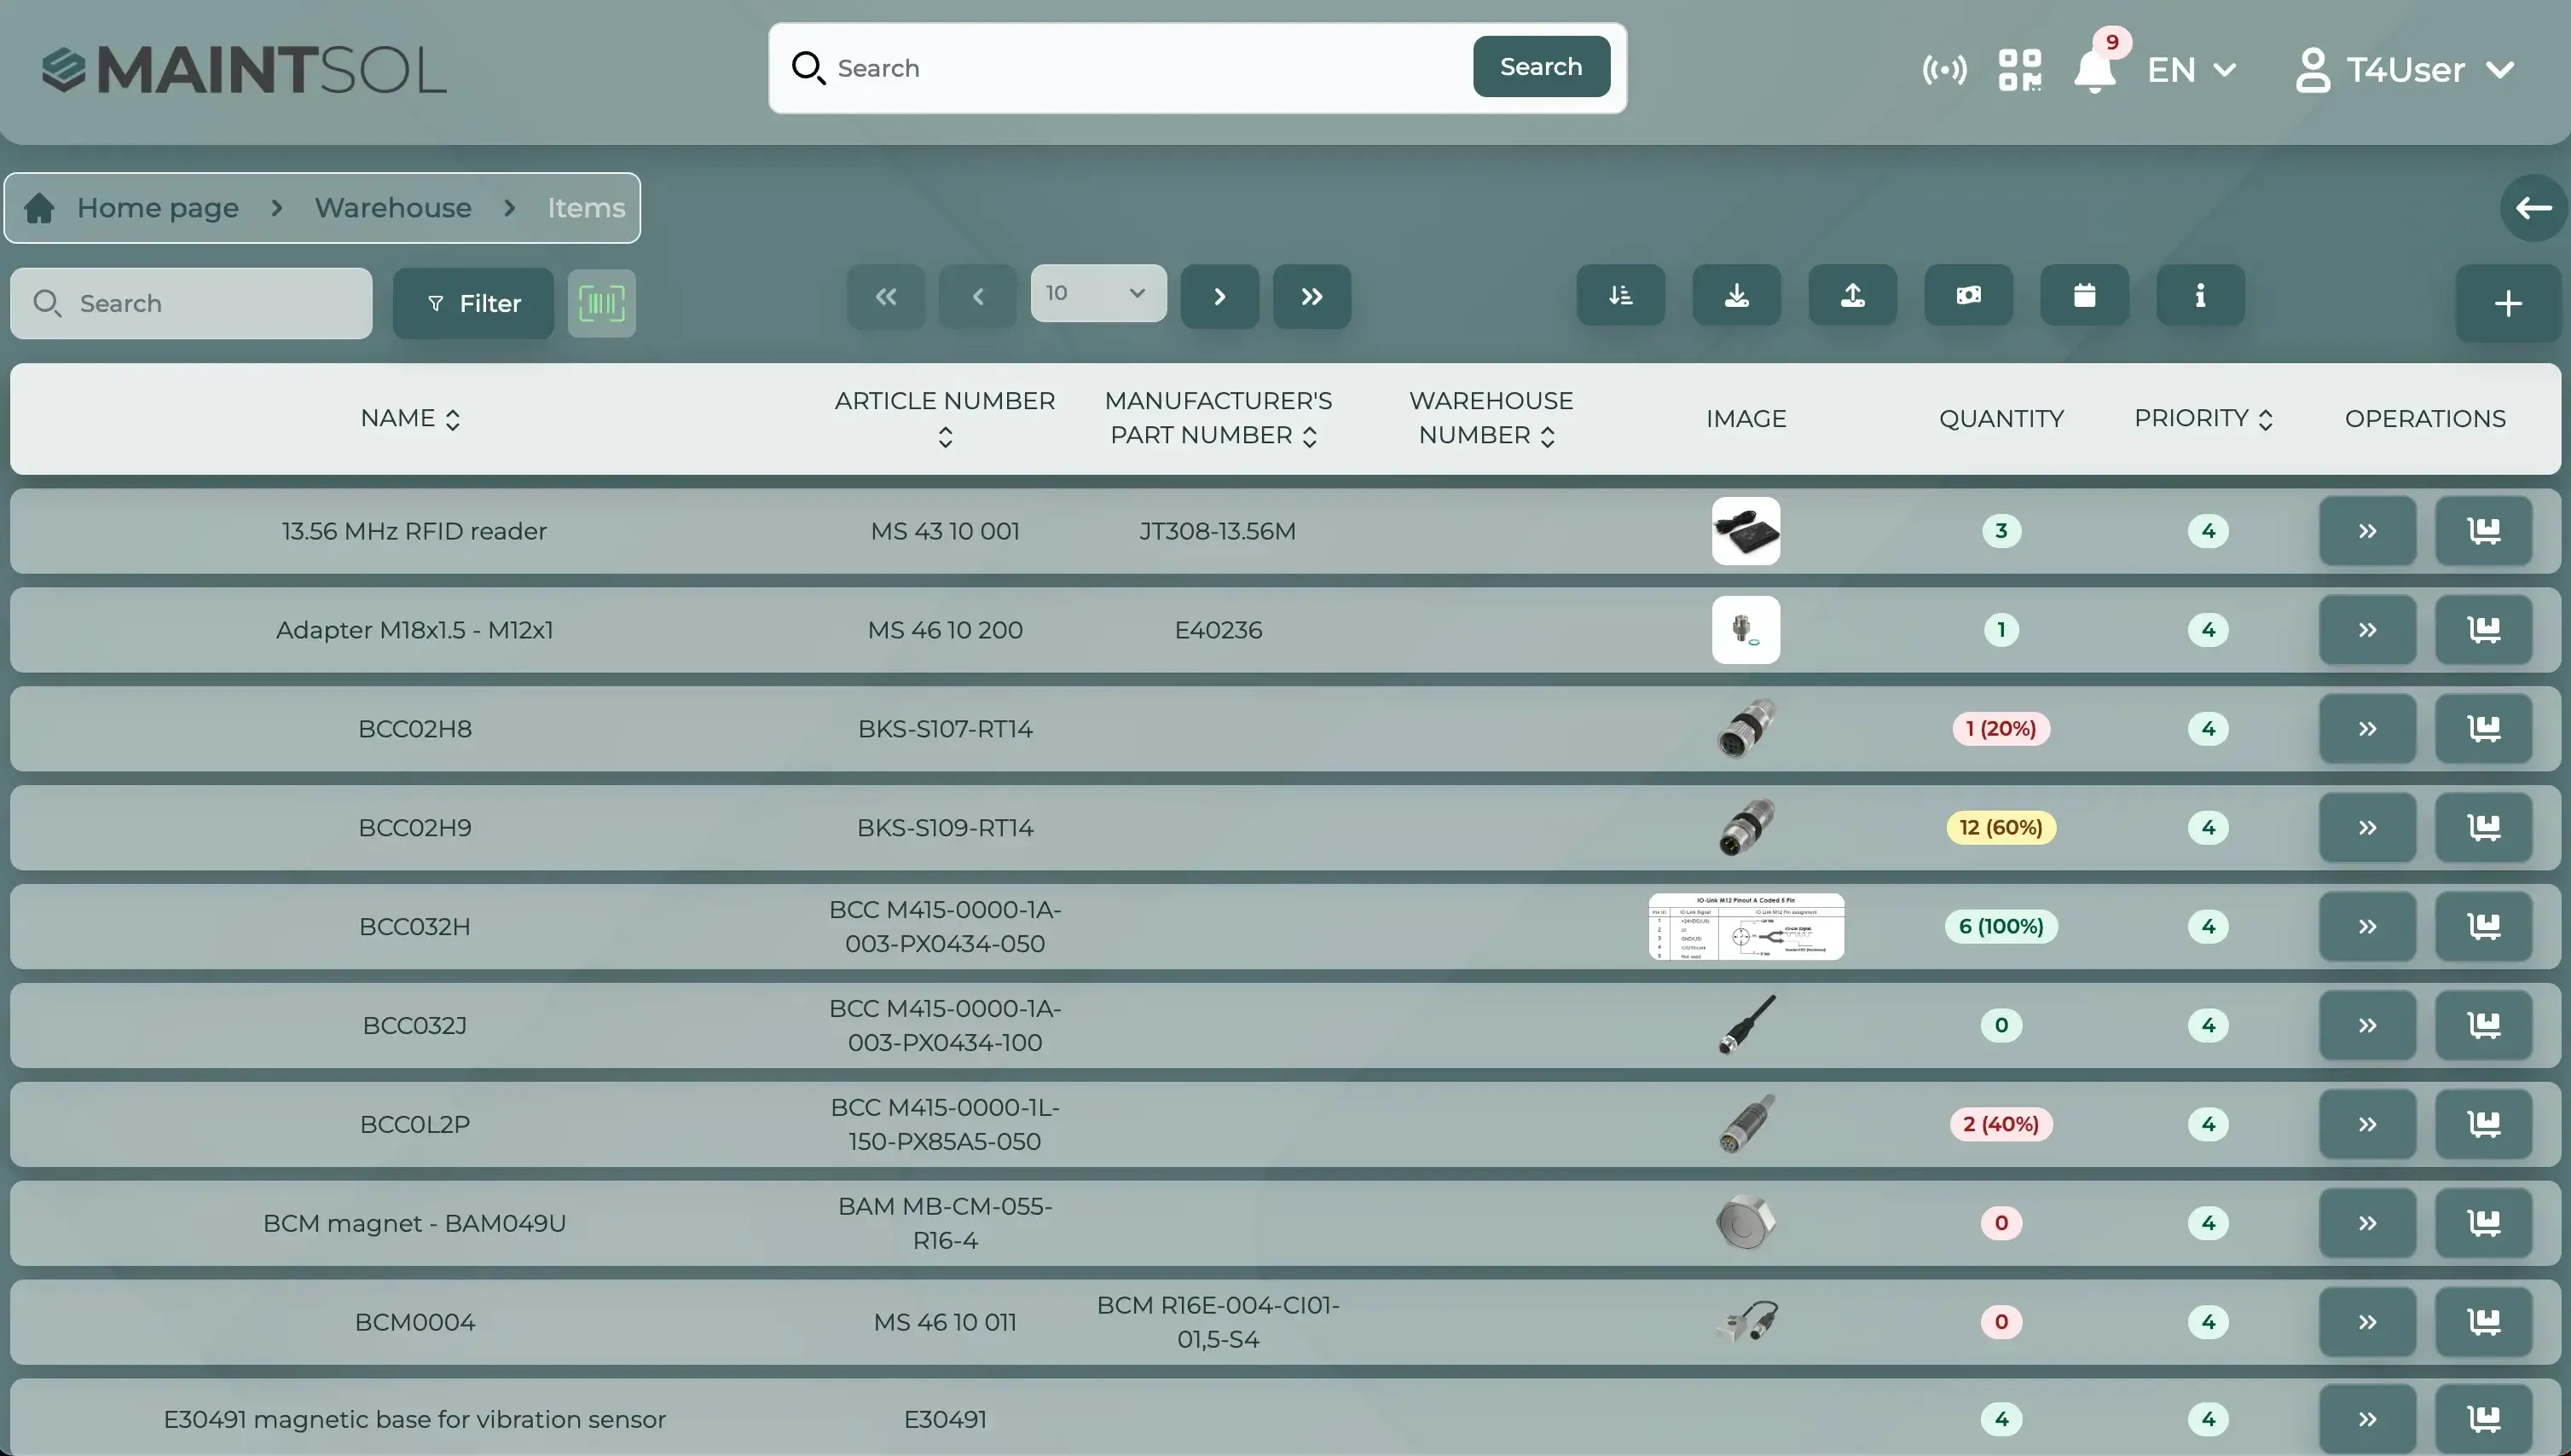This screenshot has height=1456, width=2571.
Task: Click warehouse cart icon for BCC032H
Action: coord(2484,927)
